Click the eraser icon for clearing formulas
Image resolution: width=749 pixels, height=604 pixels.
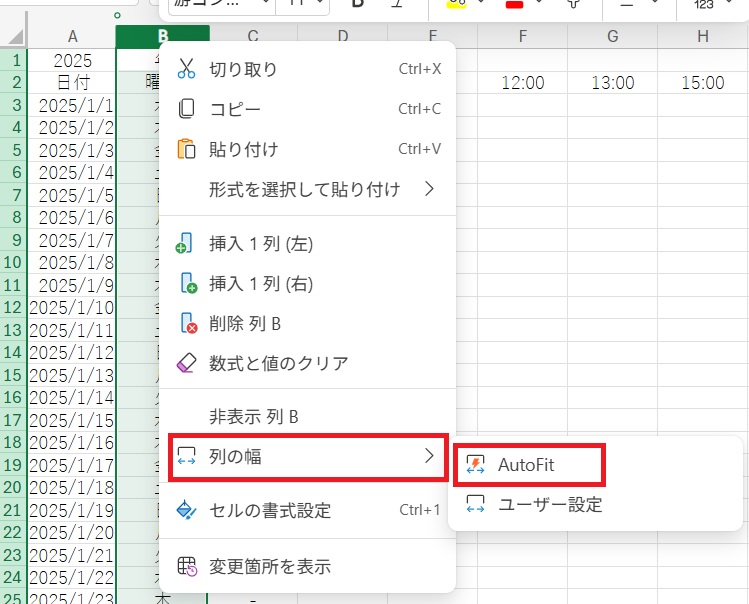186,363
